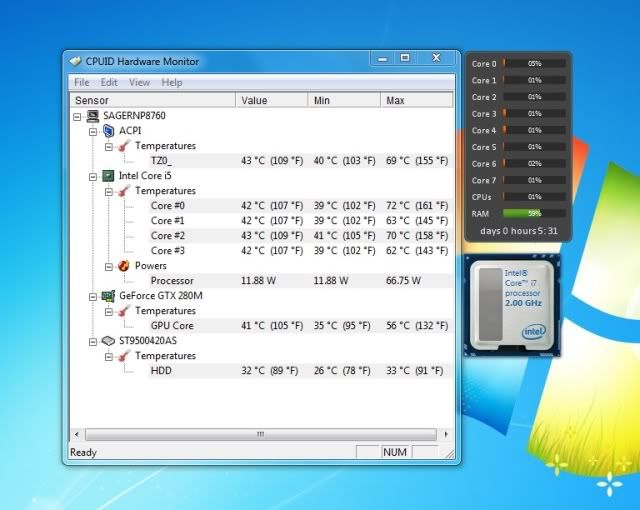Click the thermometer icon under Intel Core i5

point(124,191)
